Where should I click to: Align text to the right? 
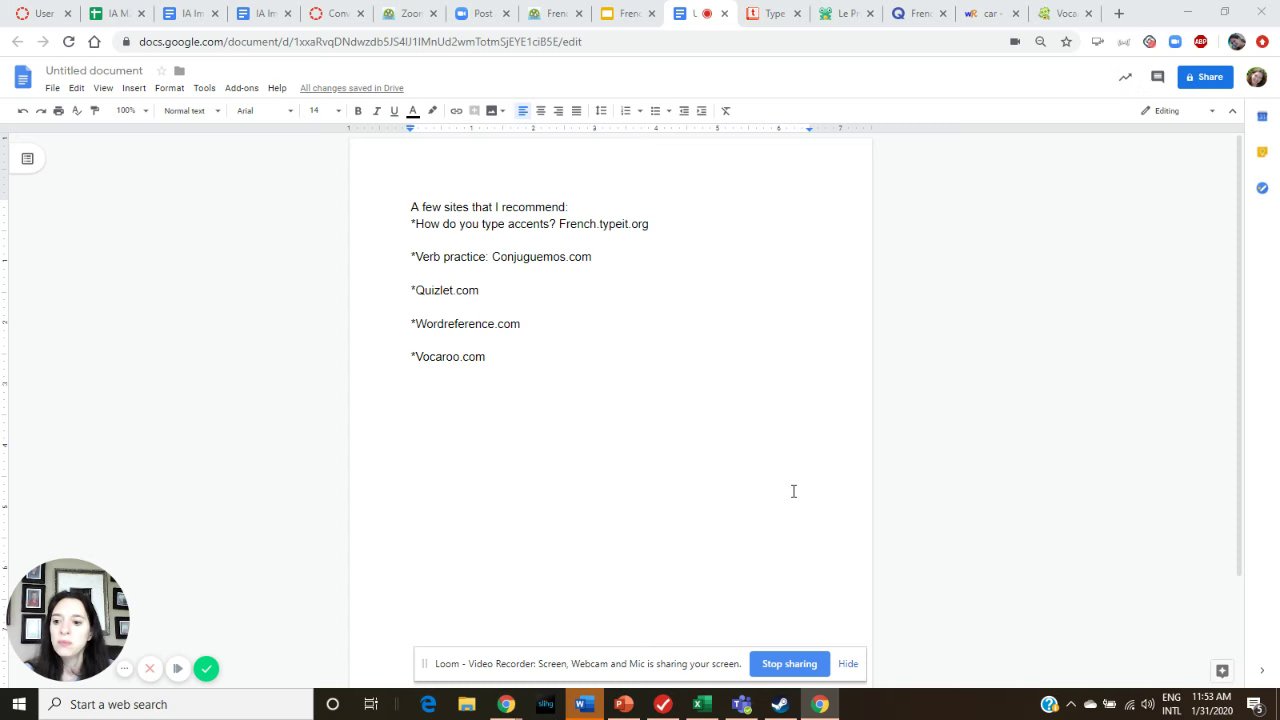[x=558, y=111]
